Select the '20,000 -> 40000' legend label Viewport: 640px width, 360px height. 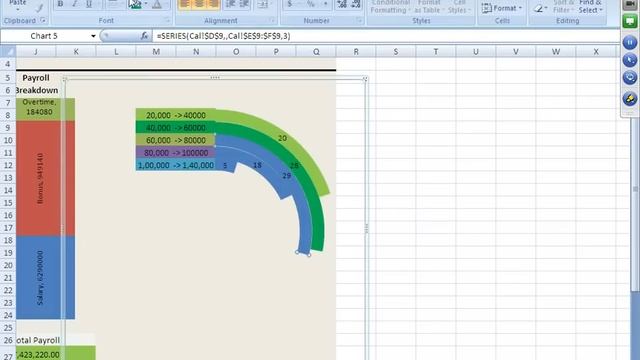176,116
